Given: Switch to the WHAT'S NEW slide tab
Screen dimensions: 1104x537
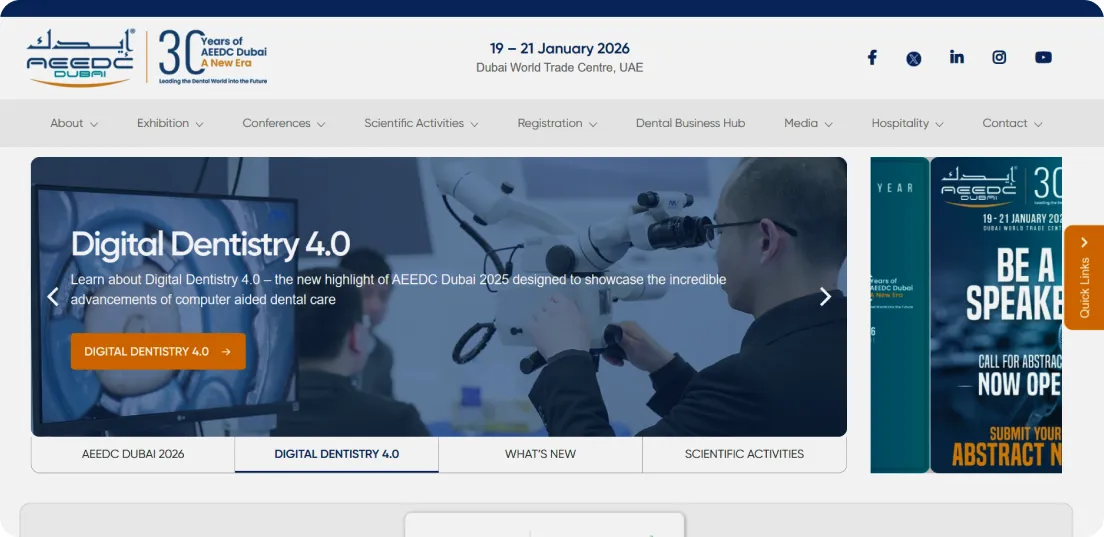Looking at the screenshot, I should click(540, 454).
